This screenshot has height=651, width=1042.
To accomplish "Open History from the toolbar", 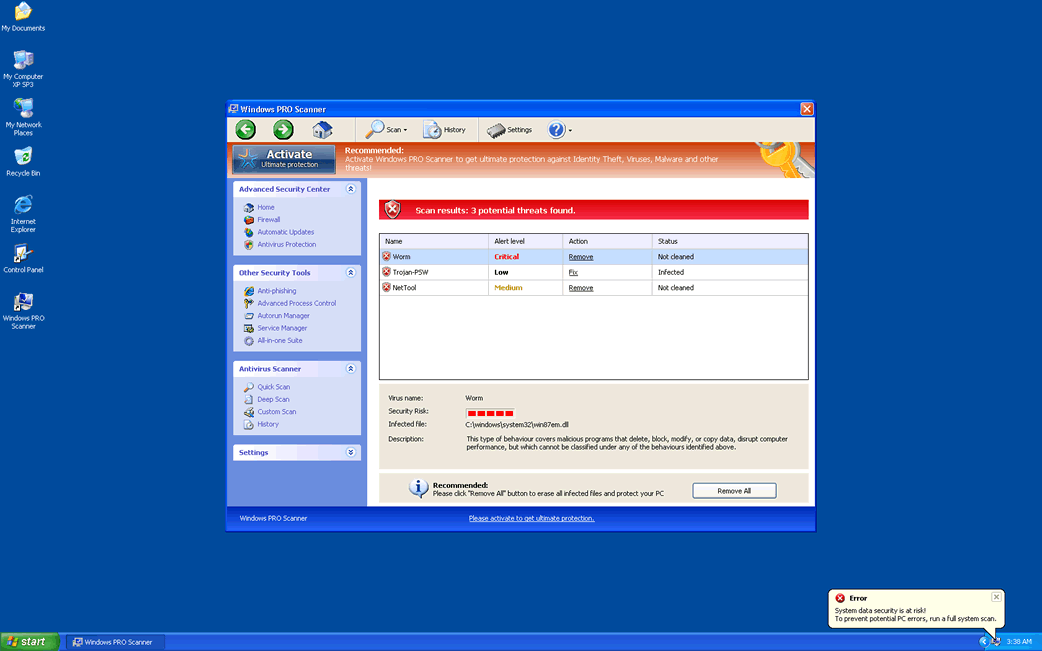I will tap(446, 129).
